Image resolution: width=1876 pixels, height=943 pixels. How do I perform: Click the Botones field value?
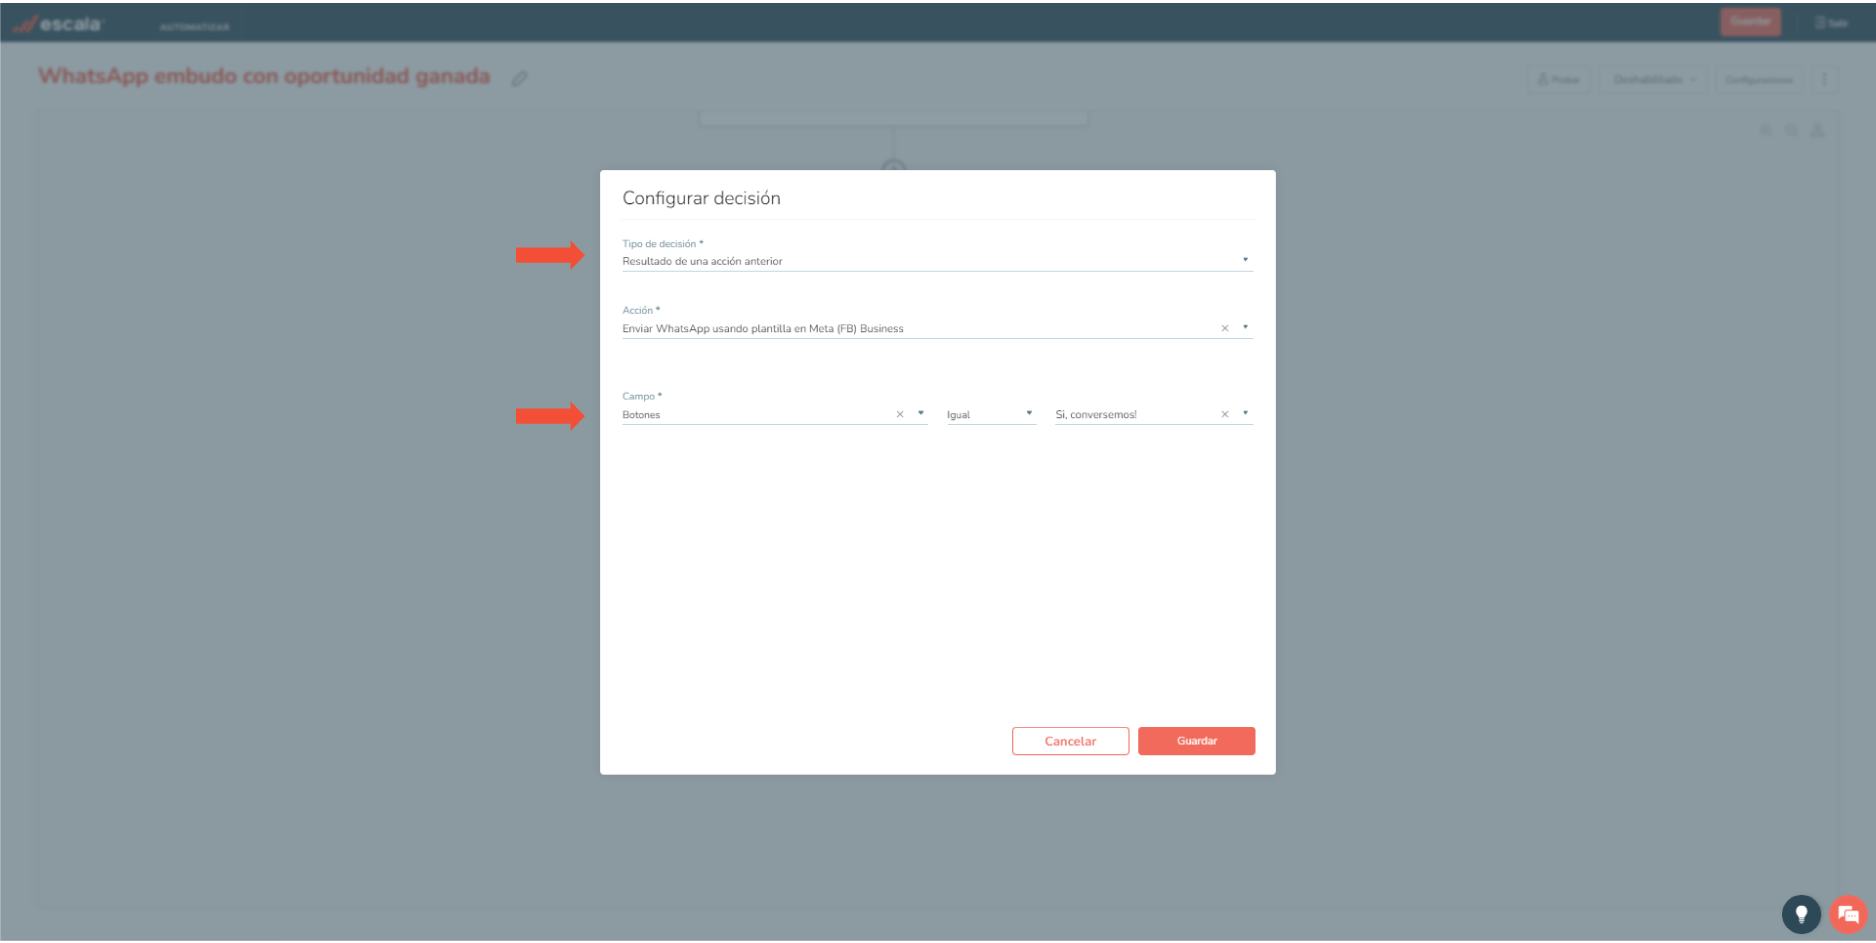[641, 415]
